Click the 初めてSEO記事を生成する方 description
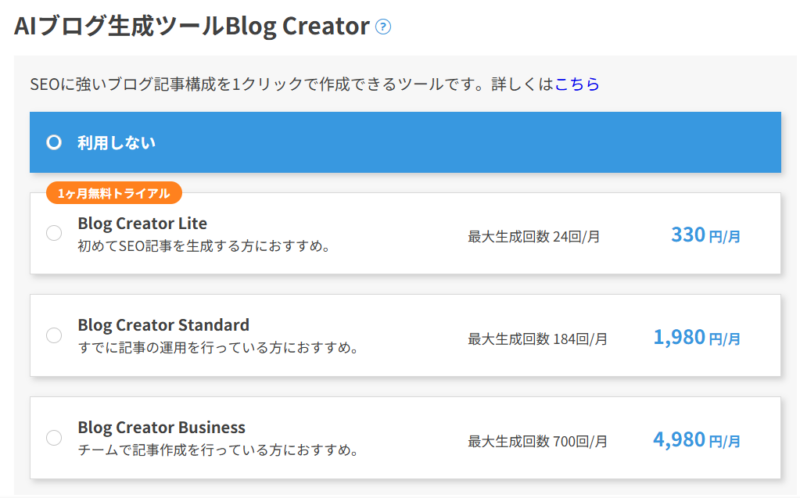 (204, 246)
